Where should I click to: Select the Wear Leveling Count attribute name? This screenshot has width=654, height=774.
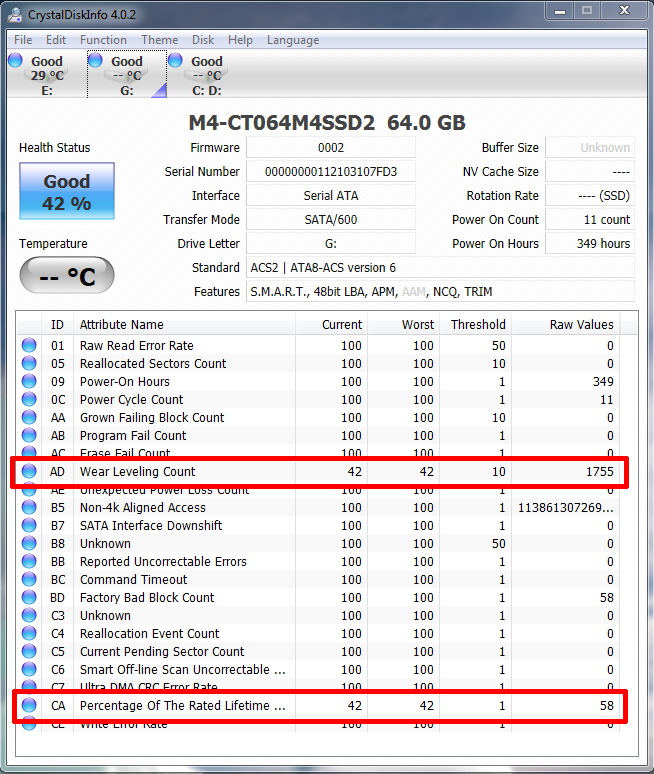138,472
